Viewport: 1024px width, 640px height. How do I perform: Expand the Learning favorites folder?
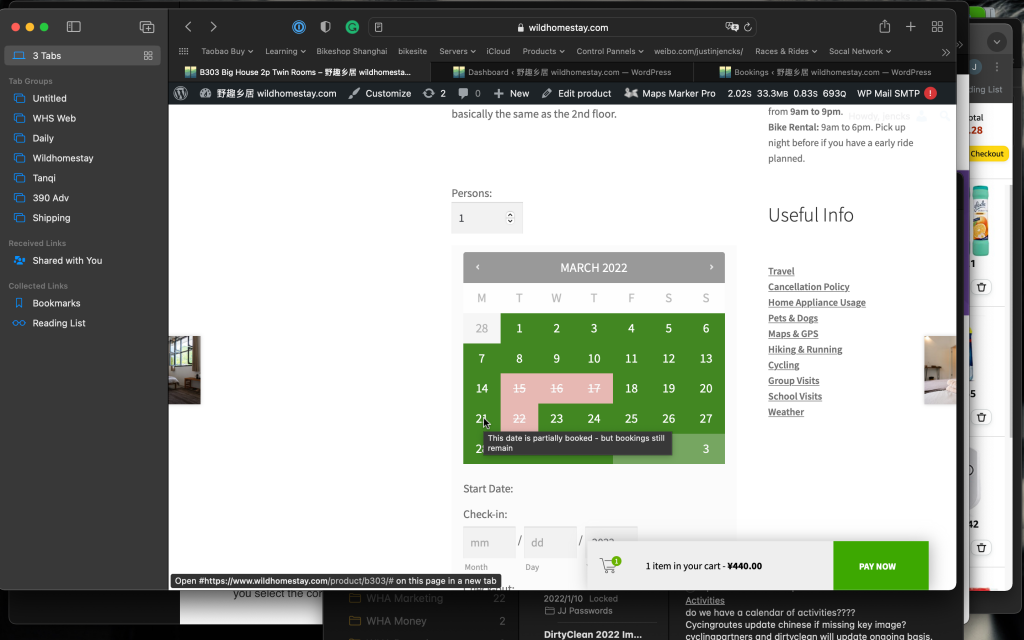(x=285, y=51)
